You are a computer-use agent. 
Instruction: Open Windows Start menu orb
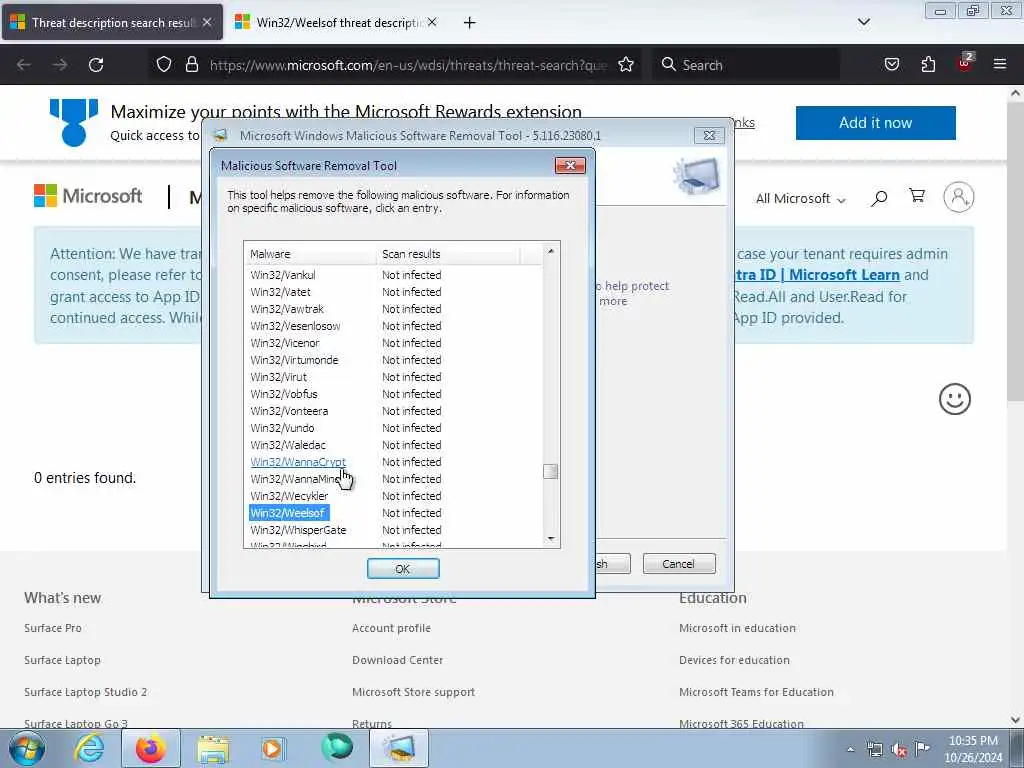(27, 748)
